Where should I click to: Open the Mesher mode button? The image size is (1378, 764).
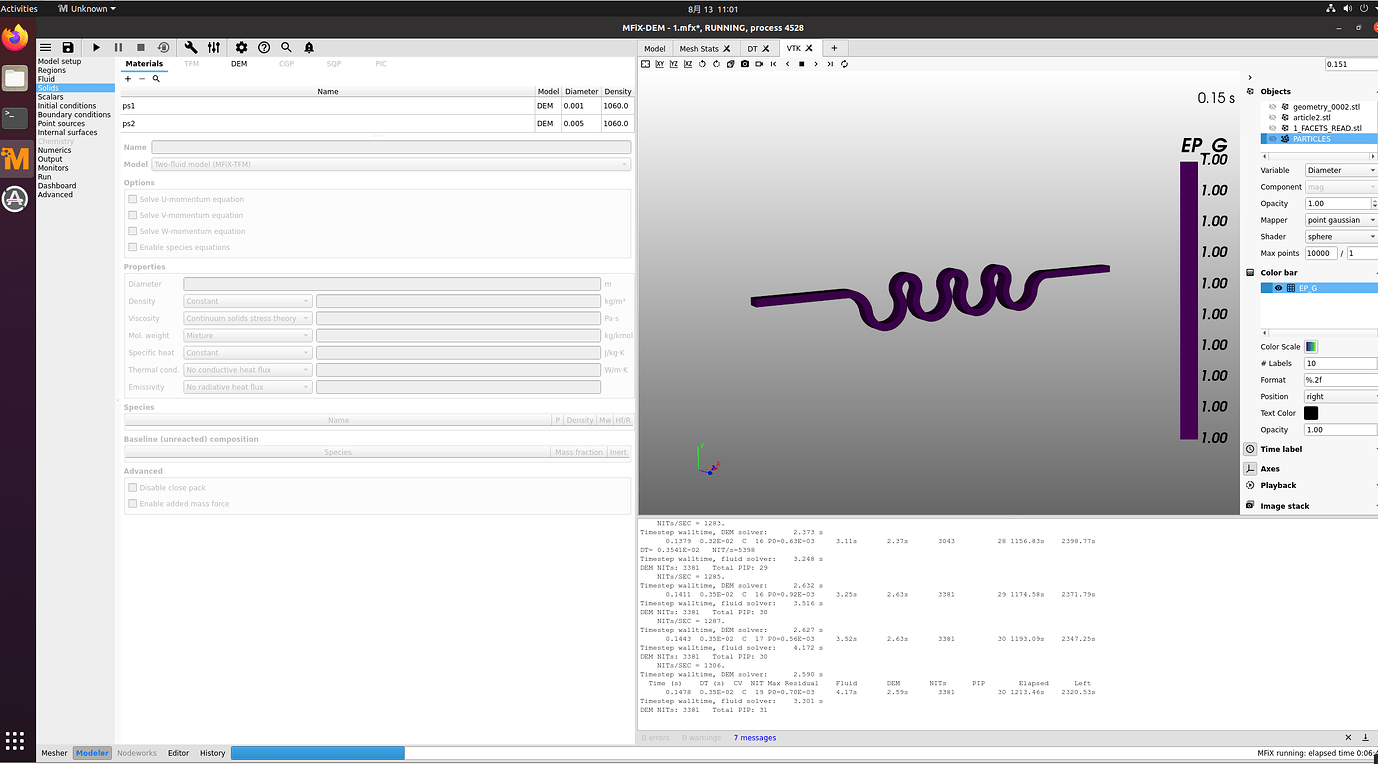(54, 753)
